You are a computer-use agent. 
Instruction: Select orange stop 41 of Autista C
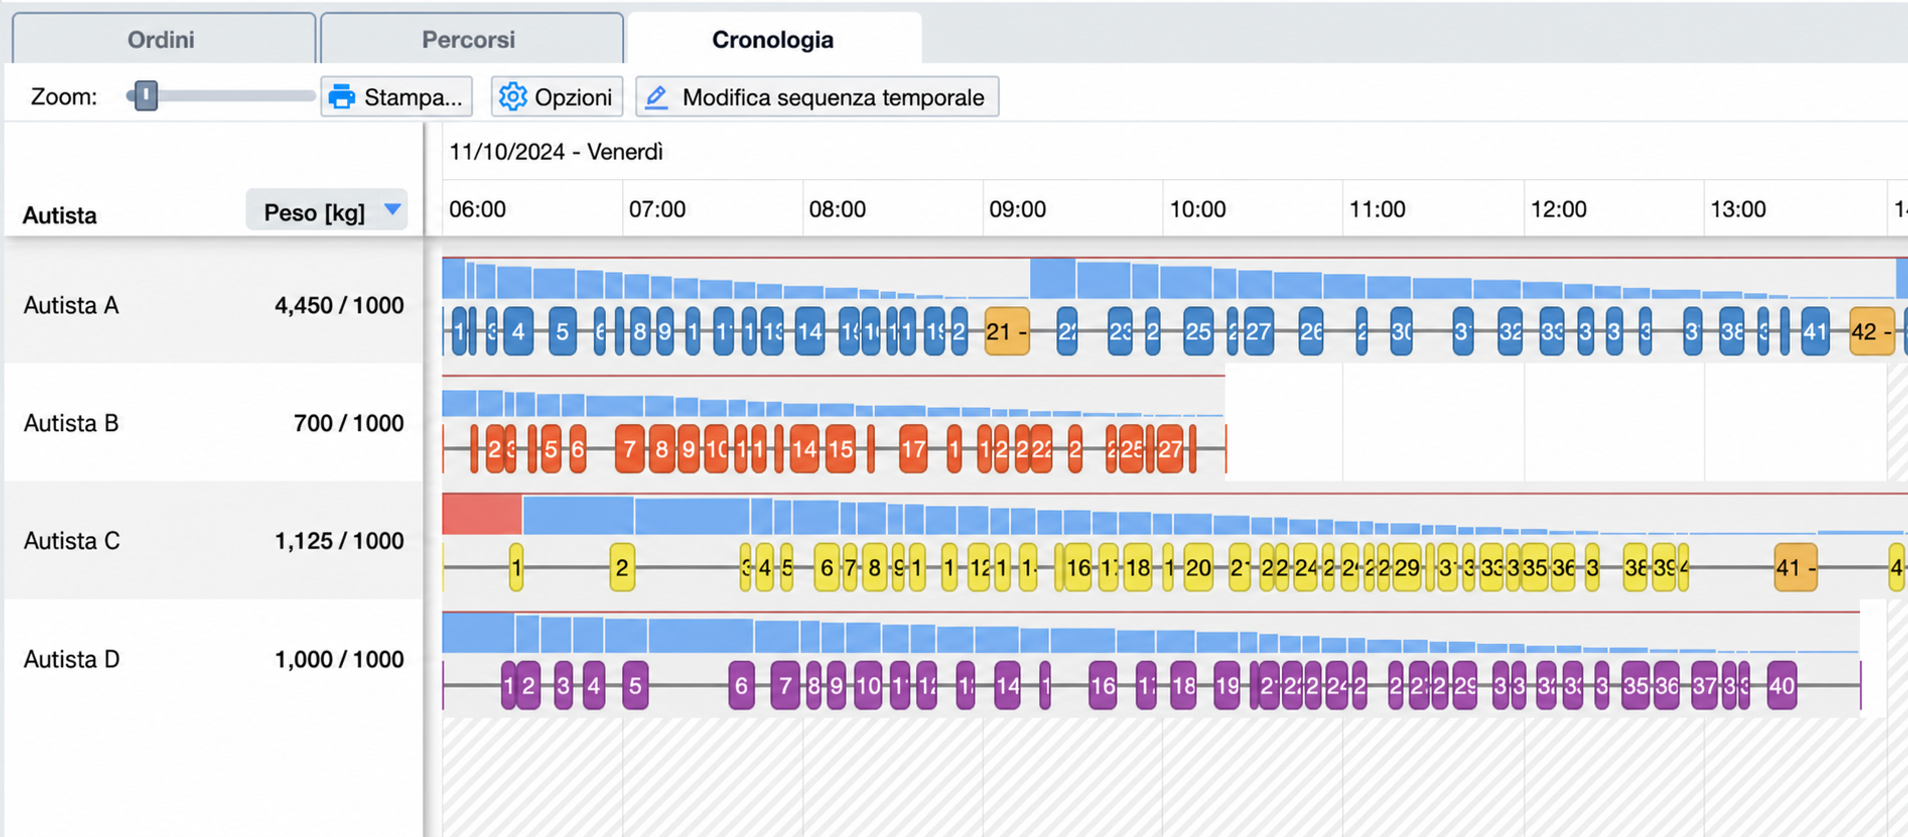click(1795, 567)
